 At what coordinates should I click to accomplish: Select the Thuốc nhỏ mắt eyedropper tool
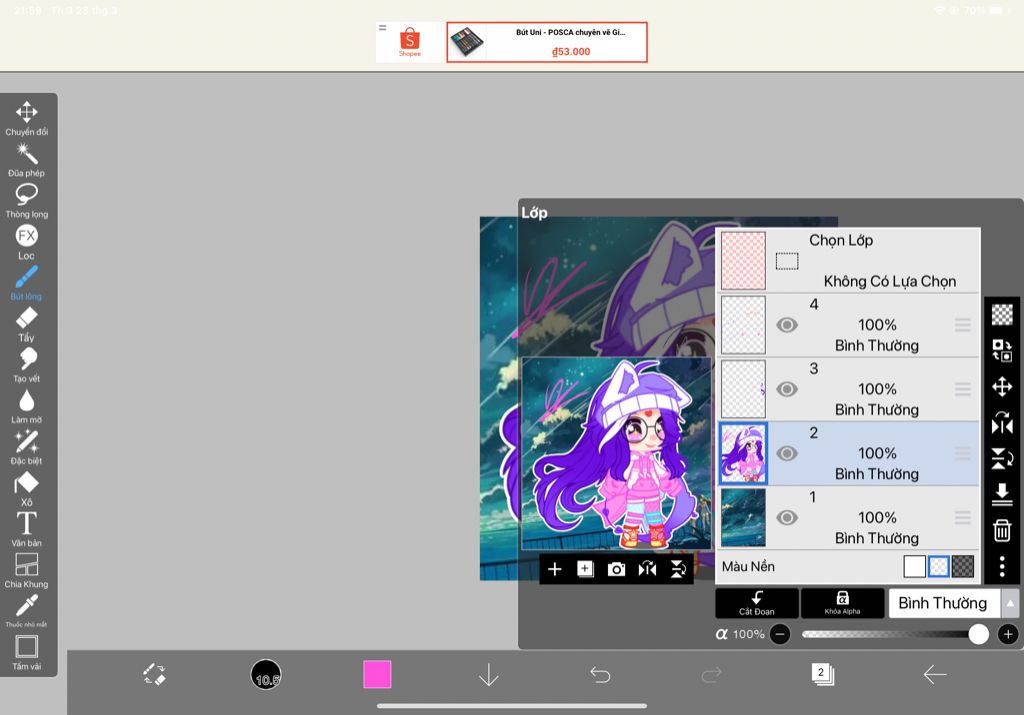pos(26,611)
